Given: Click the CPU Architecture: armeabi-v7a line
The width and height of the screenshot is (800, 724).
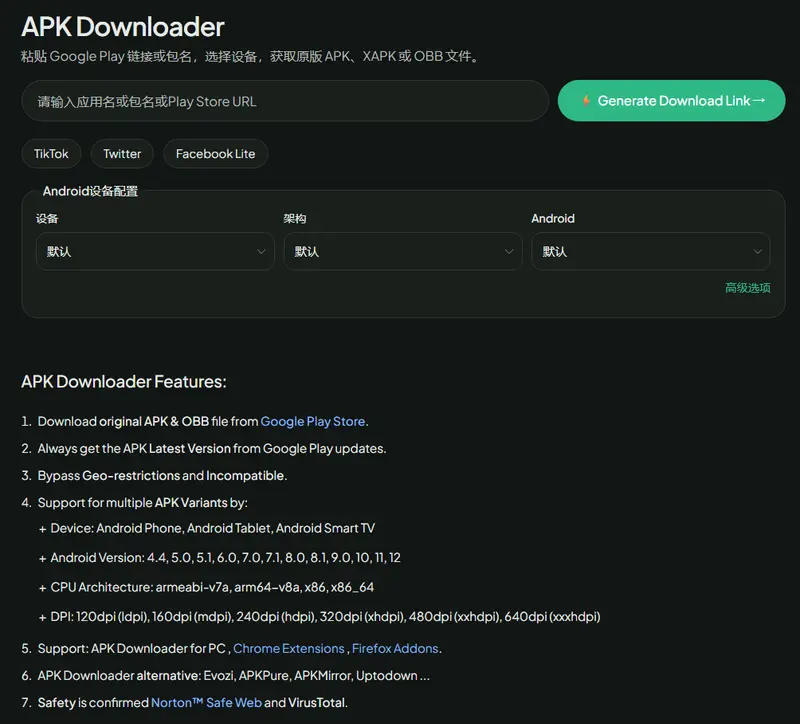Looking at the screenshot, I should (x=206, y=587).
